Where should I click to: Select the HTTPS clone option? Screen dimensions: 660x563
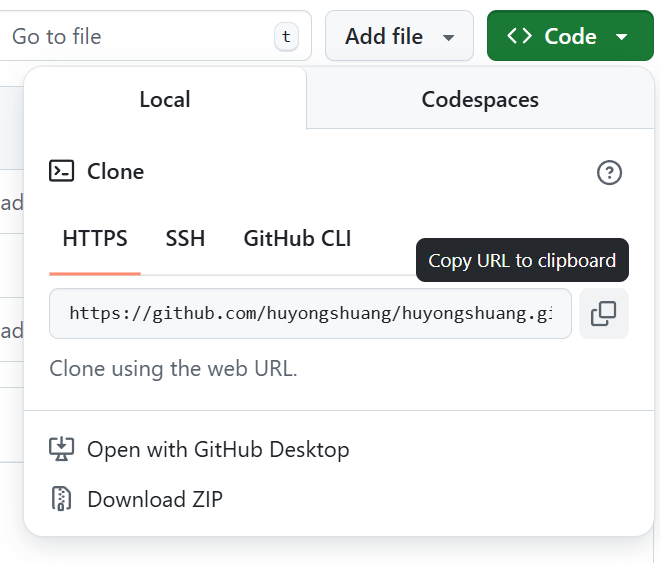(95, 238)
